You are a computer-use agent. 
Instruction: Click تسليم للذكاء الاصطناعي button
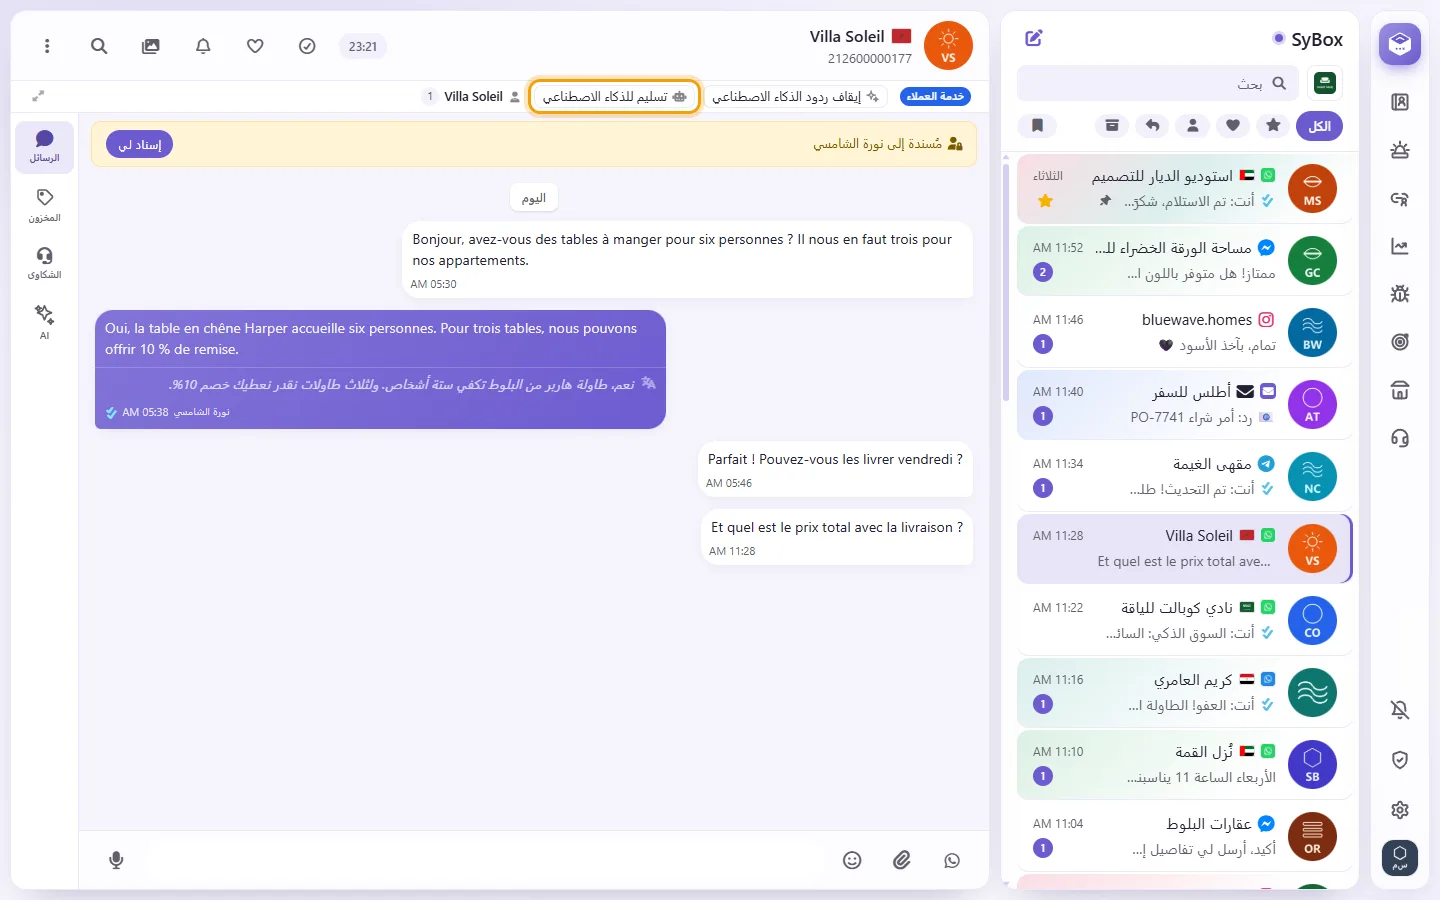pos(614,97)
